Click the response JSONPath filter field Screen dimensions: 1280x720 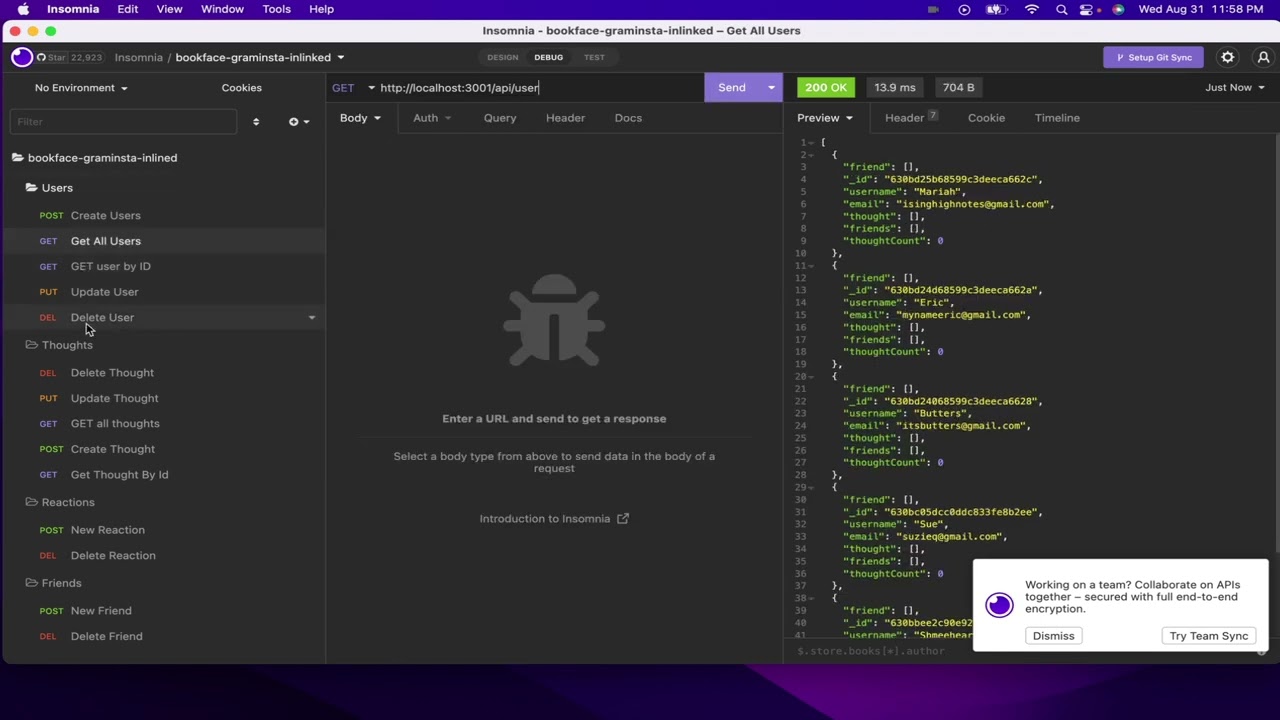coord(1020,652)
